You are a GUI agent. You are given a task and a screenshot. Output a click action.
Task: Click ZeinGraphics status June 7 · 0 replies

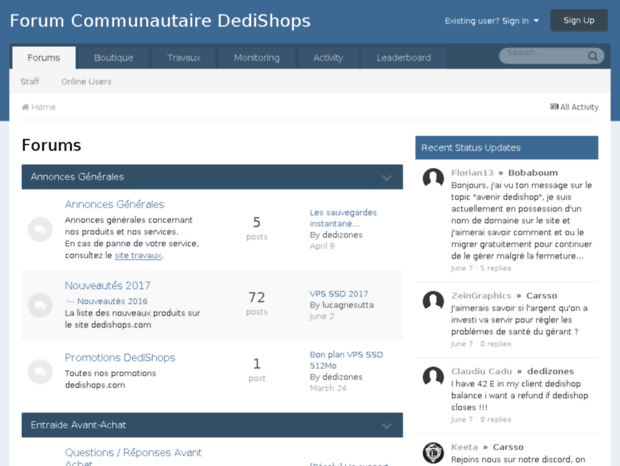tap(481, 344)
